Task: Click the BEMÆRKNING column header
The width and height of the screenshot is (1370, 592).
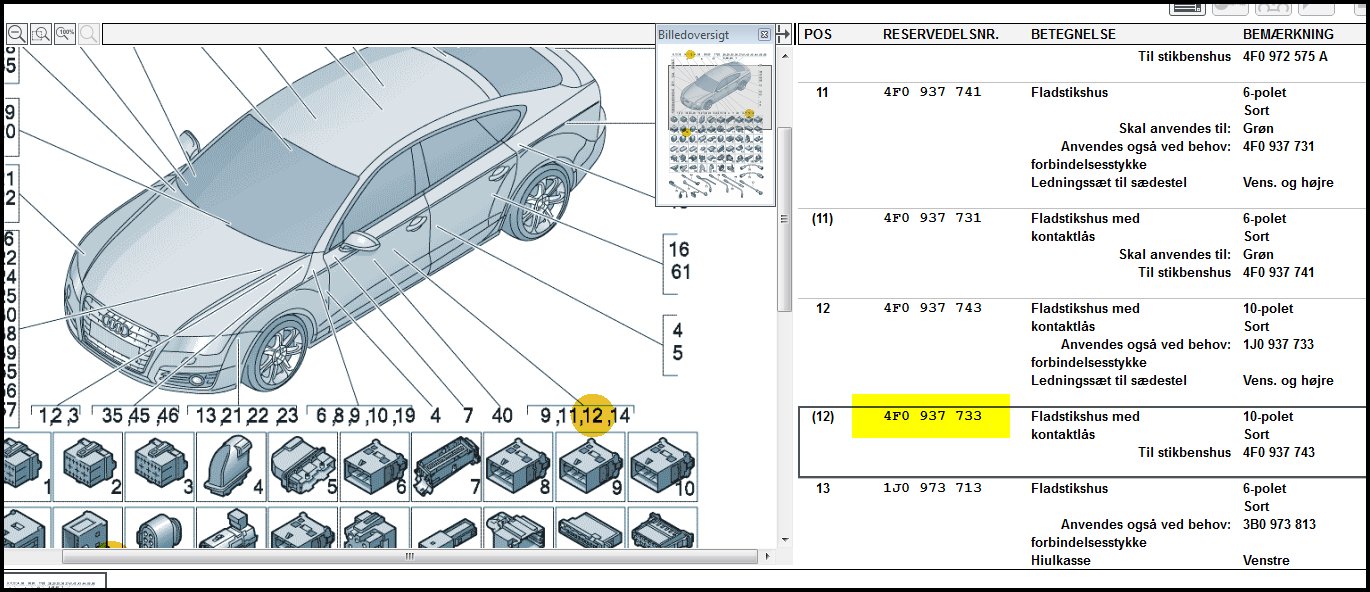Action: pyautogui.click(x=1288, y=34)
